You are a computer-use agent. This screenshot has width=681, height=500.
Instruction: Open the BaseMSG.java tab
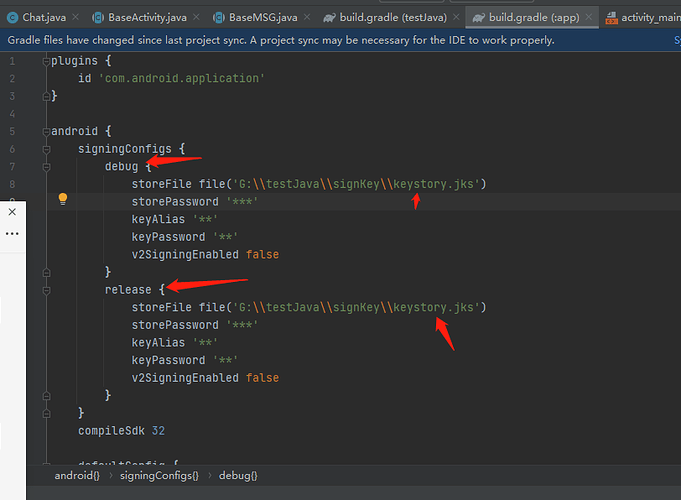click(263, 17)
